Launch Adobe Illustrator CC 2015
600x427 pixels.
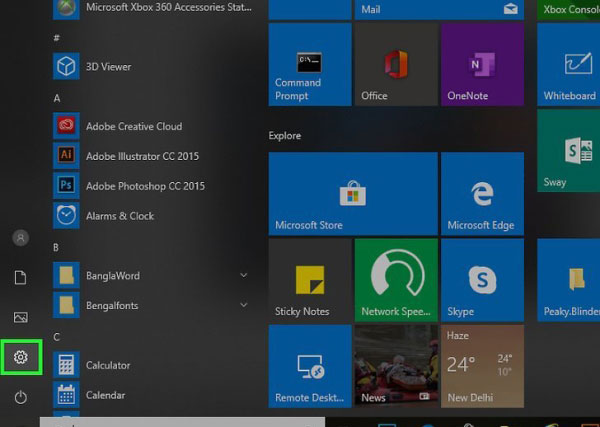coord(152,156)
